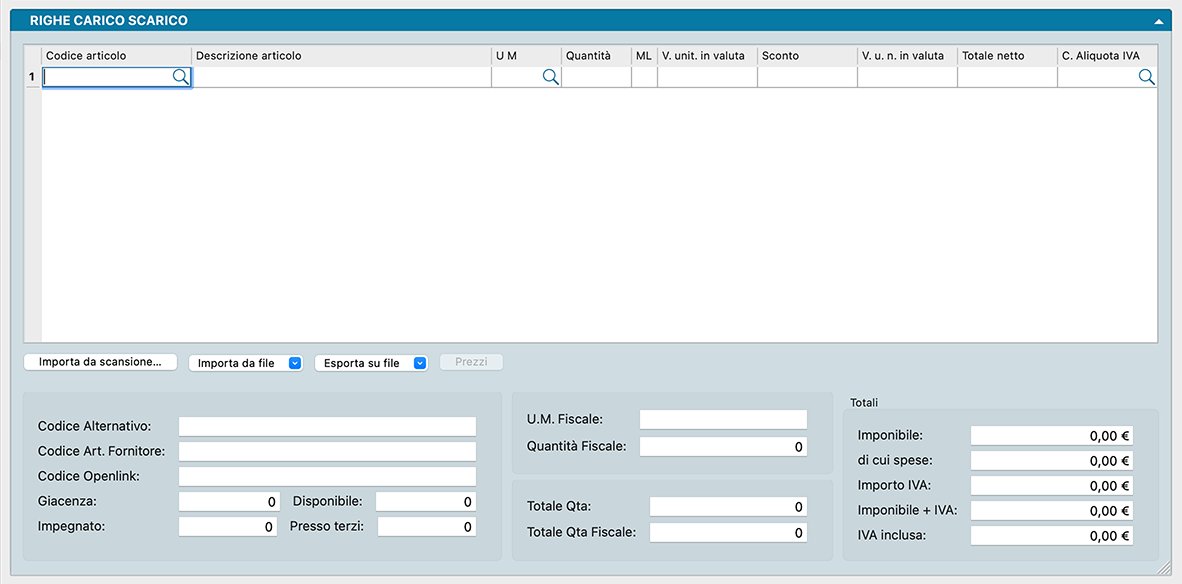Click the U M column search magnifier

click(x=550, y=77)
